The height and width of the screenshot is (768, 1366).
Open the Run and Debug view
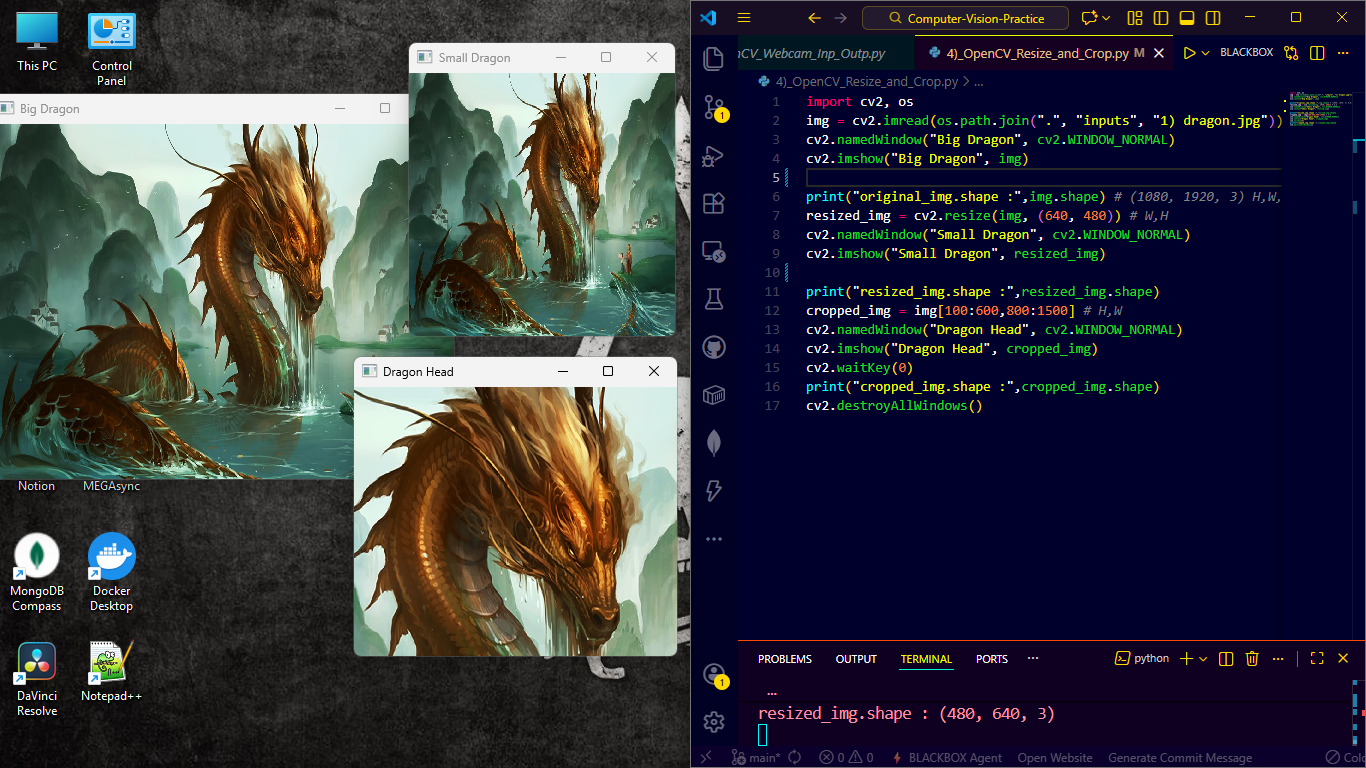pos(714,155)
